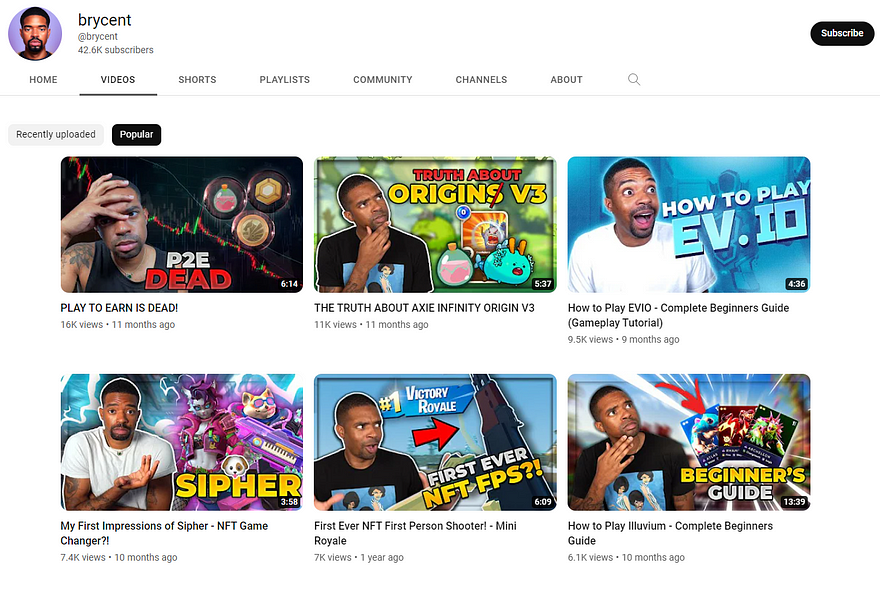This screenshot has height=591, width=880.
Task: Open THE TRUTH ABOUT AXIE INFINITY ORIGIN V3 title
Action: click(424, 308)
